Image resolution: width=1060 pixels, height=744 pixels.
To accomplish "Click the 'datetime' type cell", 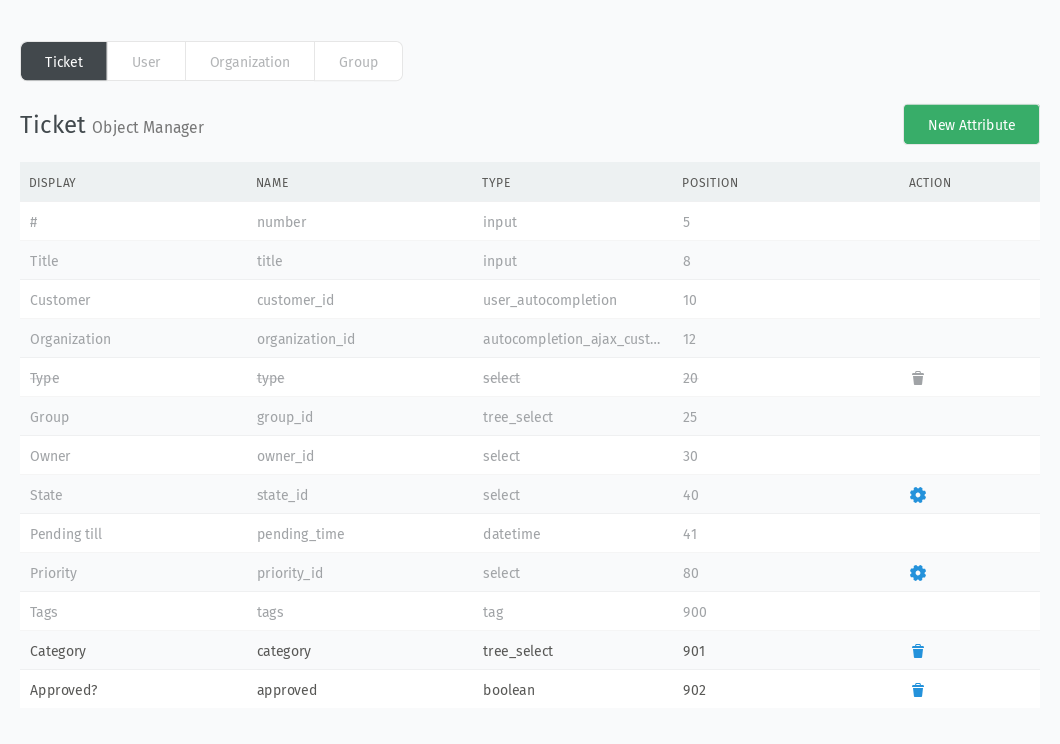I will click(511, 534).
